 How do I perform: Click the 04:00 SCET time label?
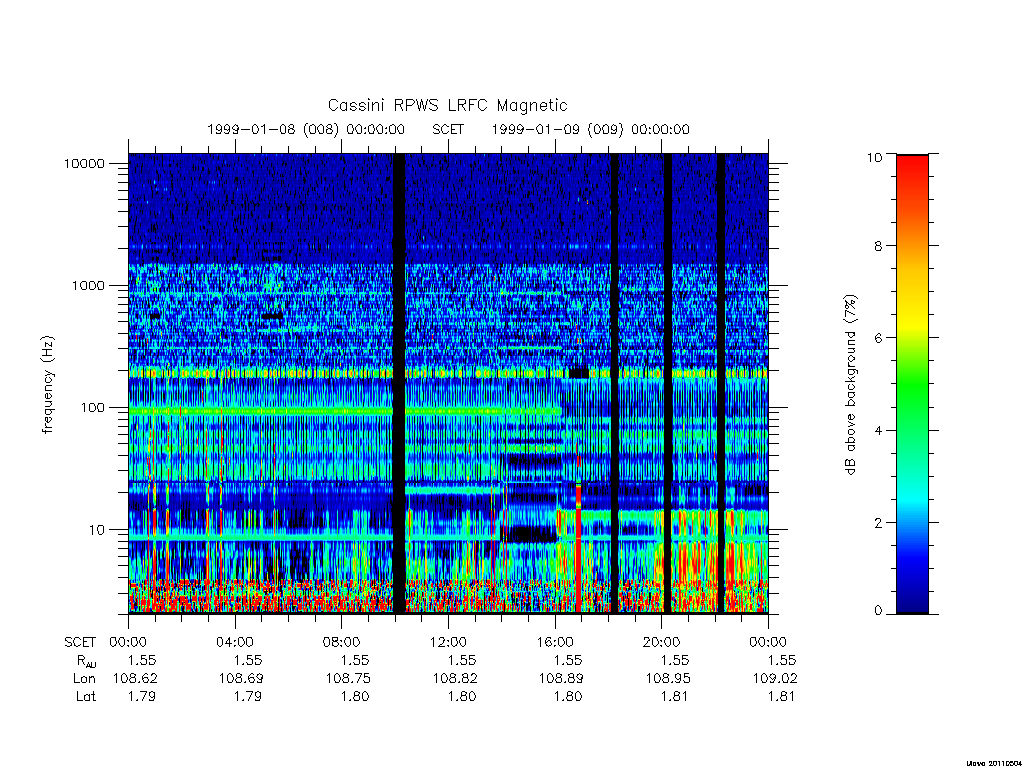(234, 642)
